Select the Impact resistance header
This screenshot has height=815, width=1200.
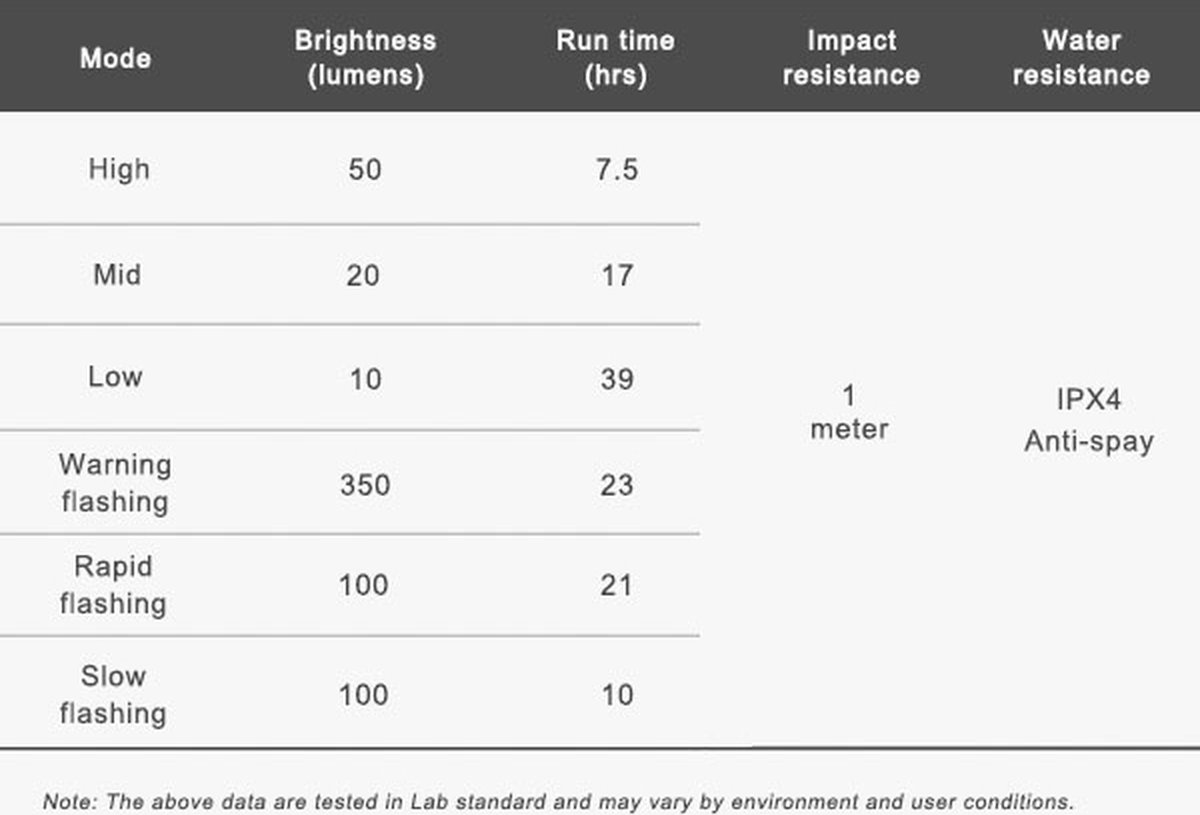pos(851,57)
